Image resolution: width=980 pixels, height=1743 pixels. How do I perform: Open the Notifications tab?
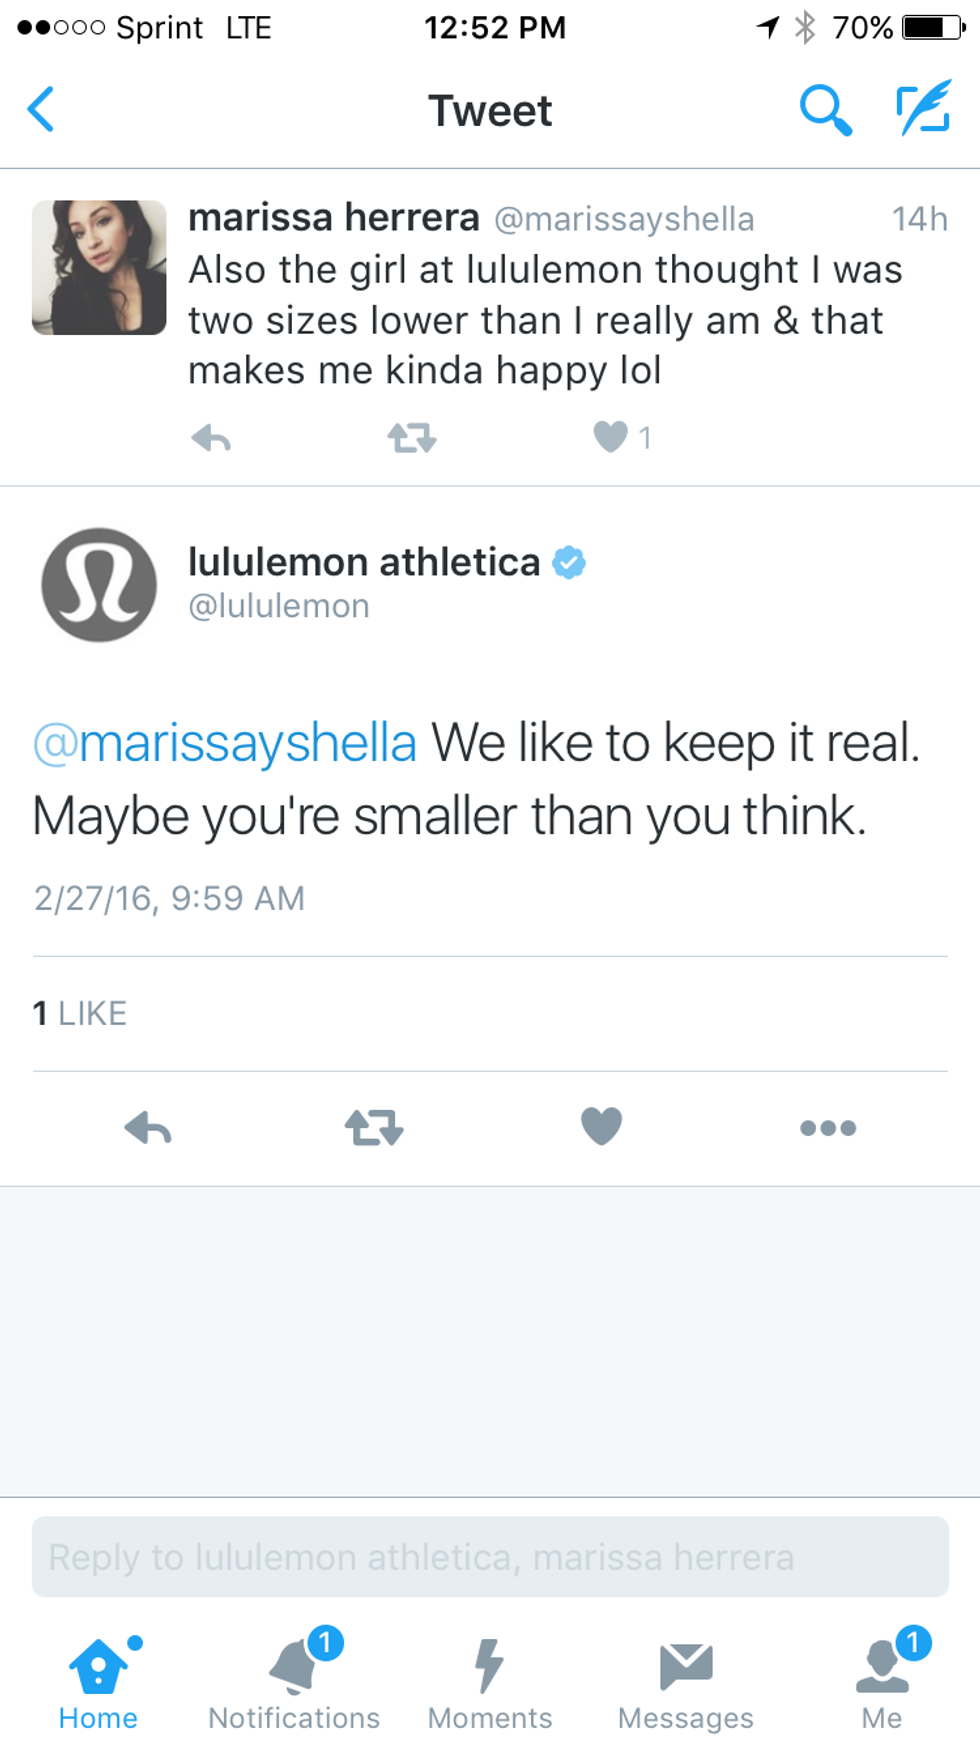pyautogui.click(x=294, y=1682)
